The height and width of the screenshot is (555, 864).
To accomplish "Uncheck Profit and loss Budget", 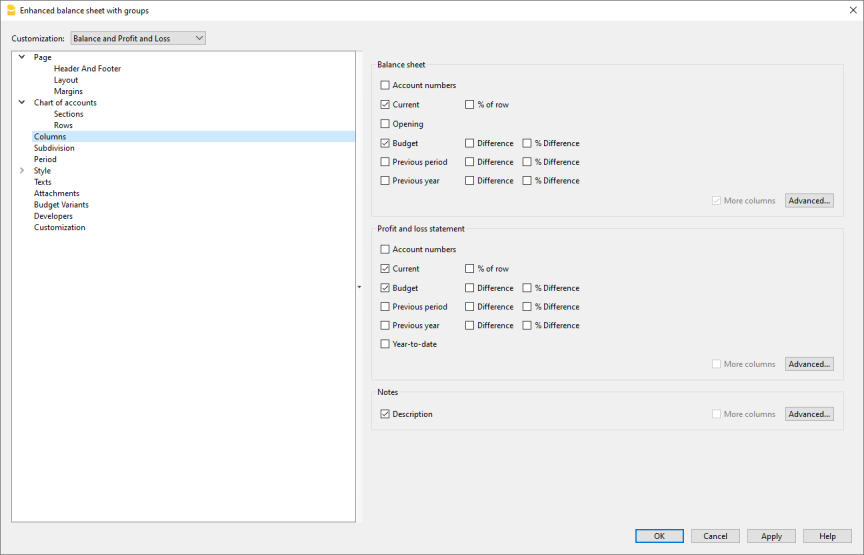I will [385, 288].
